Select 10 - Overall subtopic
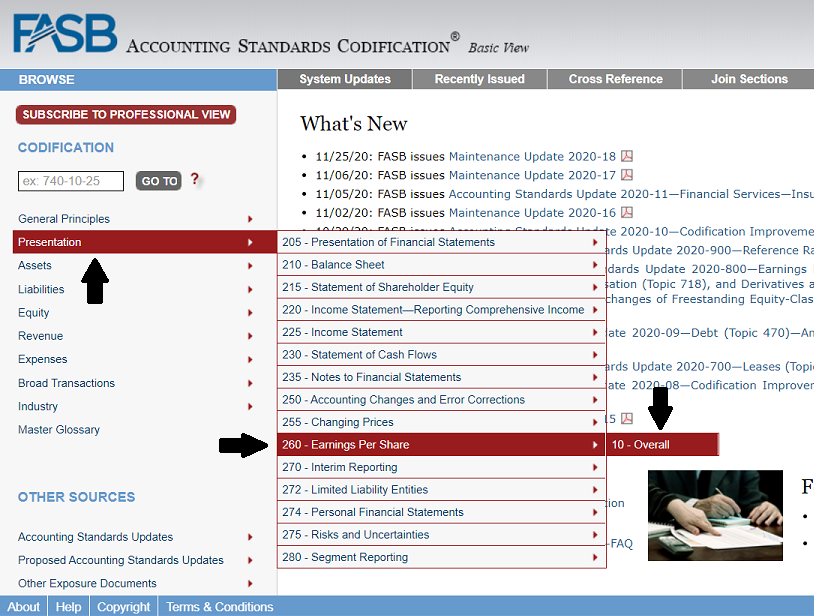 point(662,445)
